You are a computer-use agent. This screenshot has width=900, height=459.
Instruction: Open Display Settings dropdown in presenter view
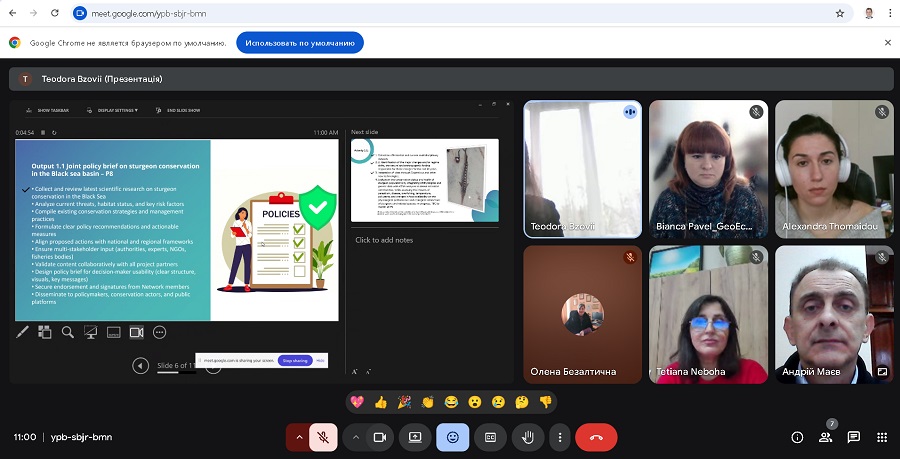(116, 110)
